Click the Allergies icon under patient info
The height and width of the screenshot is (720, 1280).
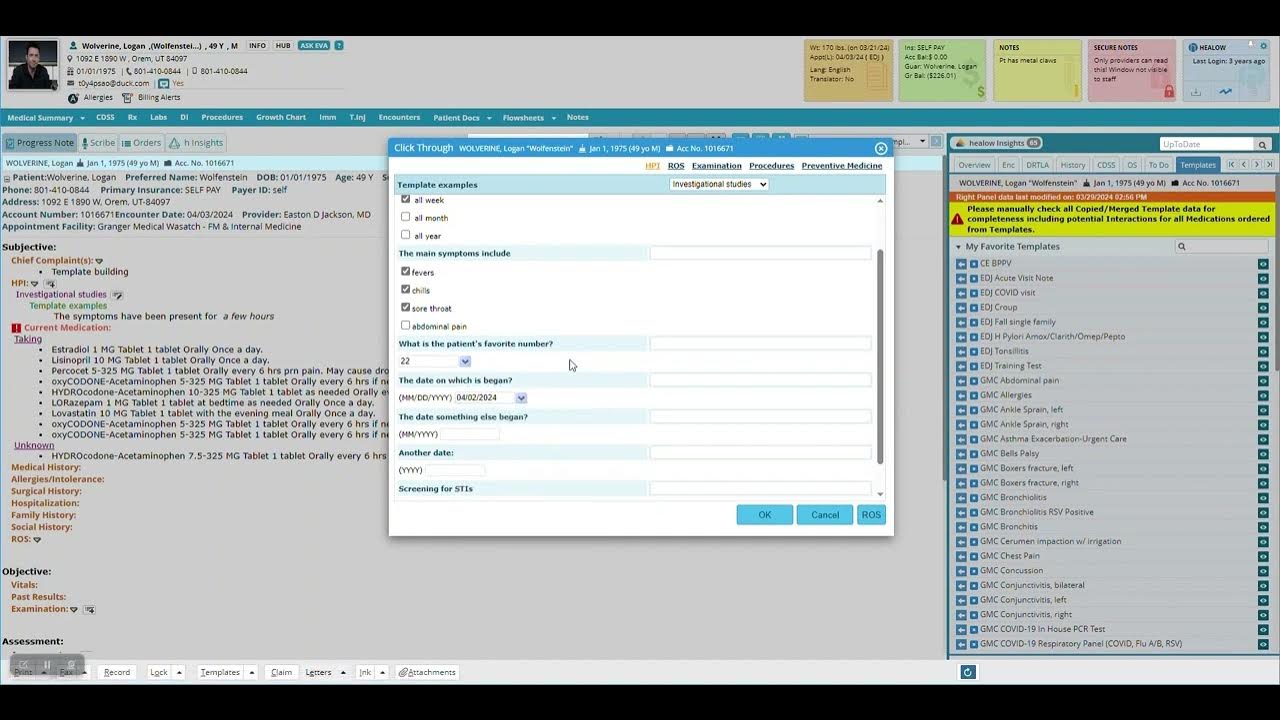pos(73,98)
